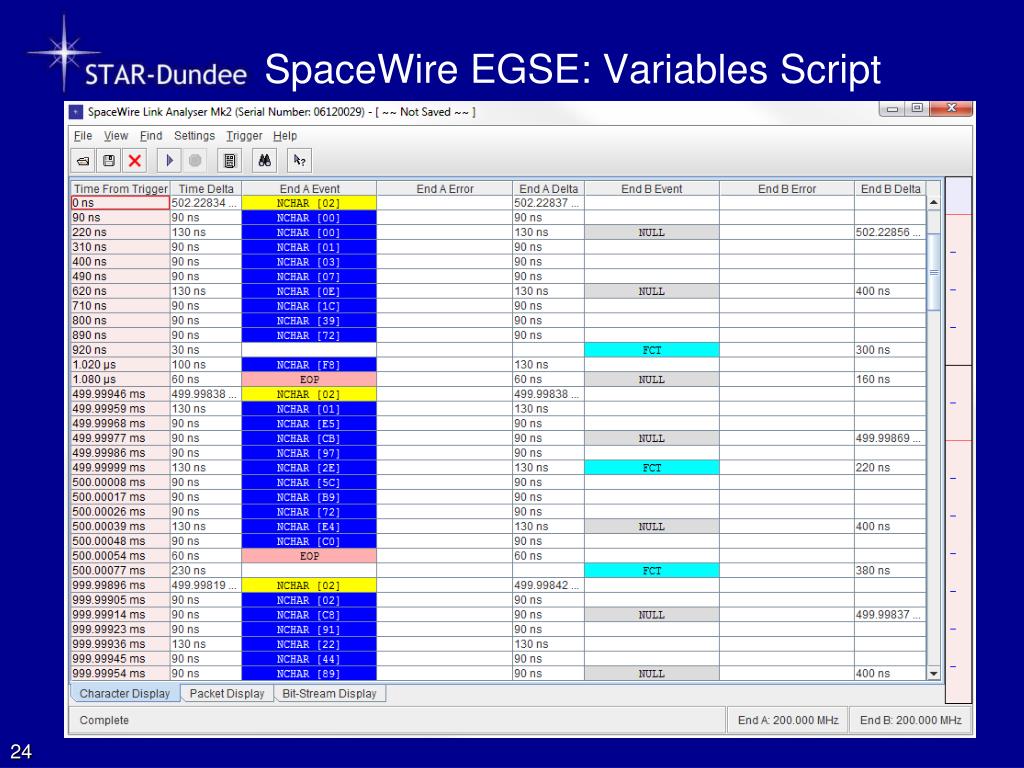Switch to the Character Display tab
Screen dimensions: 1024x768
(124, 694)
